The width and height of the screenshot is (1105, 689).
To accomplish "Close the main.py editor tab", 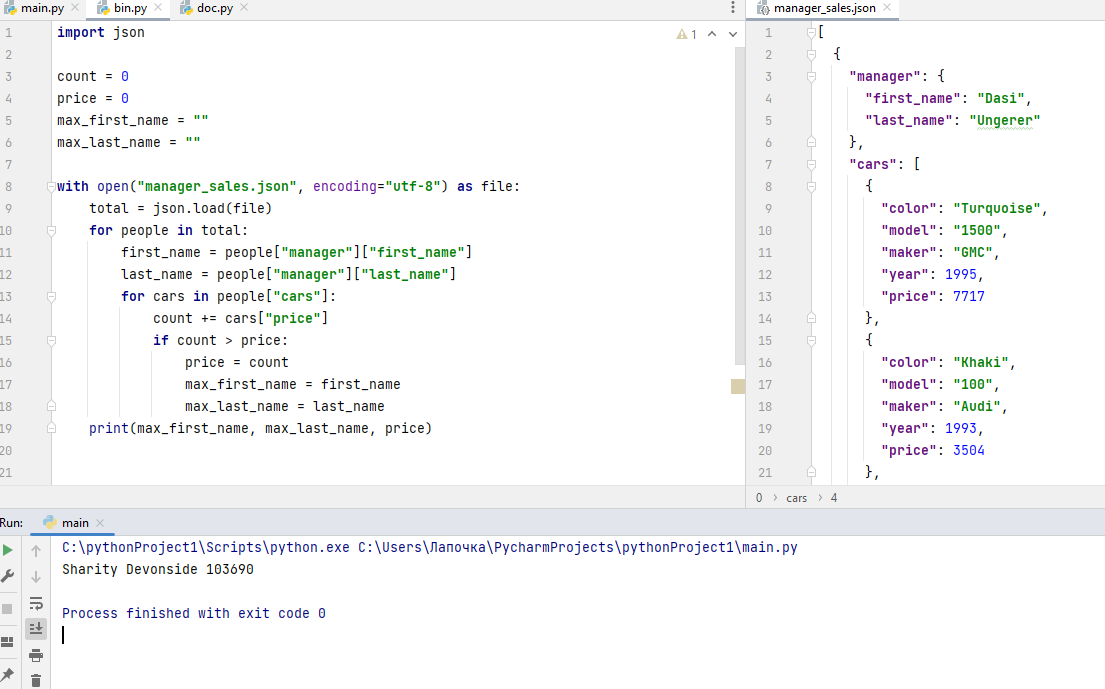I will click(x=75, y=7).
